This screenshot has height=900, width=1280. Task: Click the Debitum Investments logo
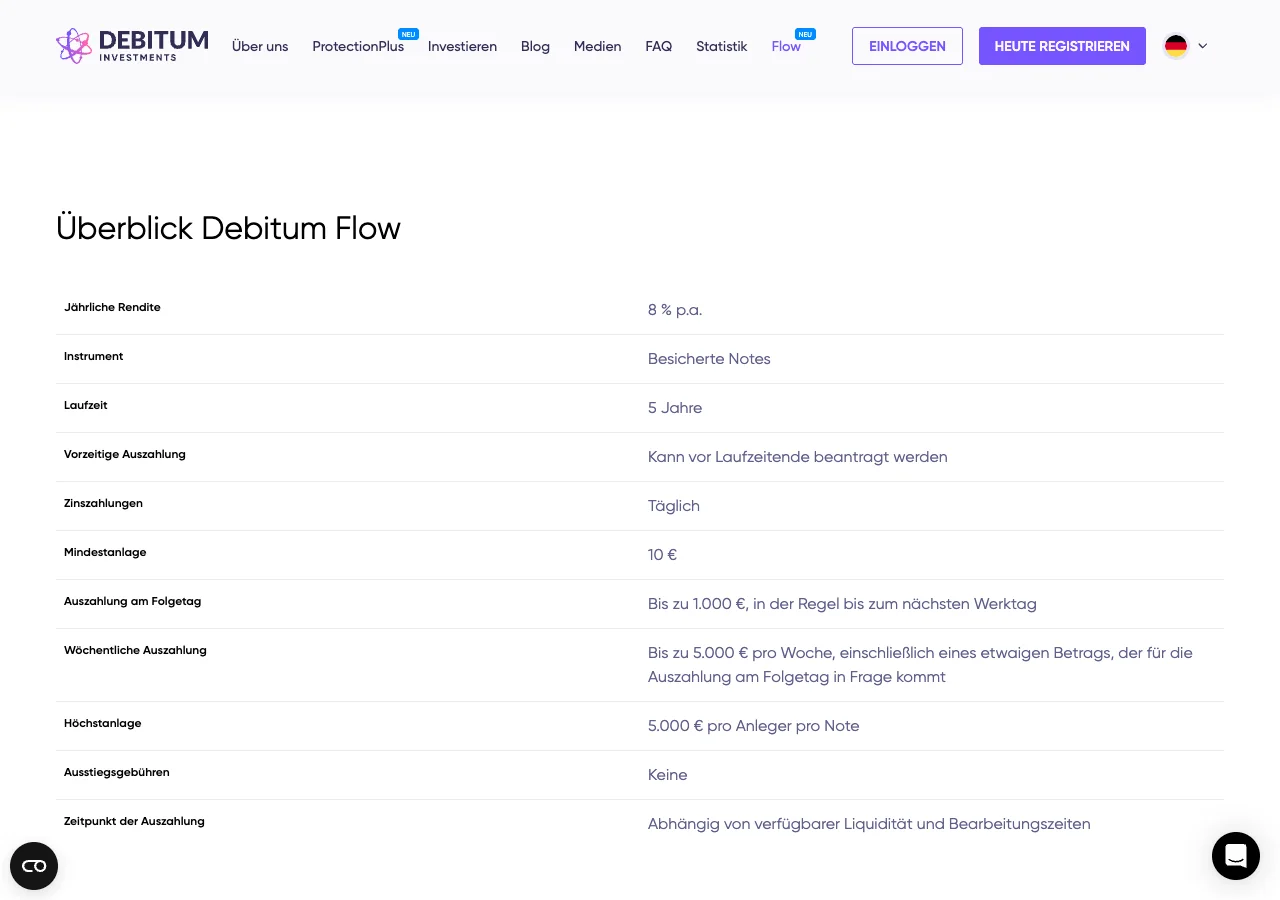click(132, 46)
